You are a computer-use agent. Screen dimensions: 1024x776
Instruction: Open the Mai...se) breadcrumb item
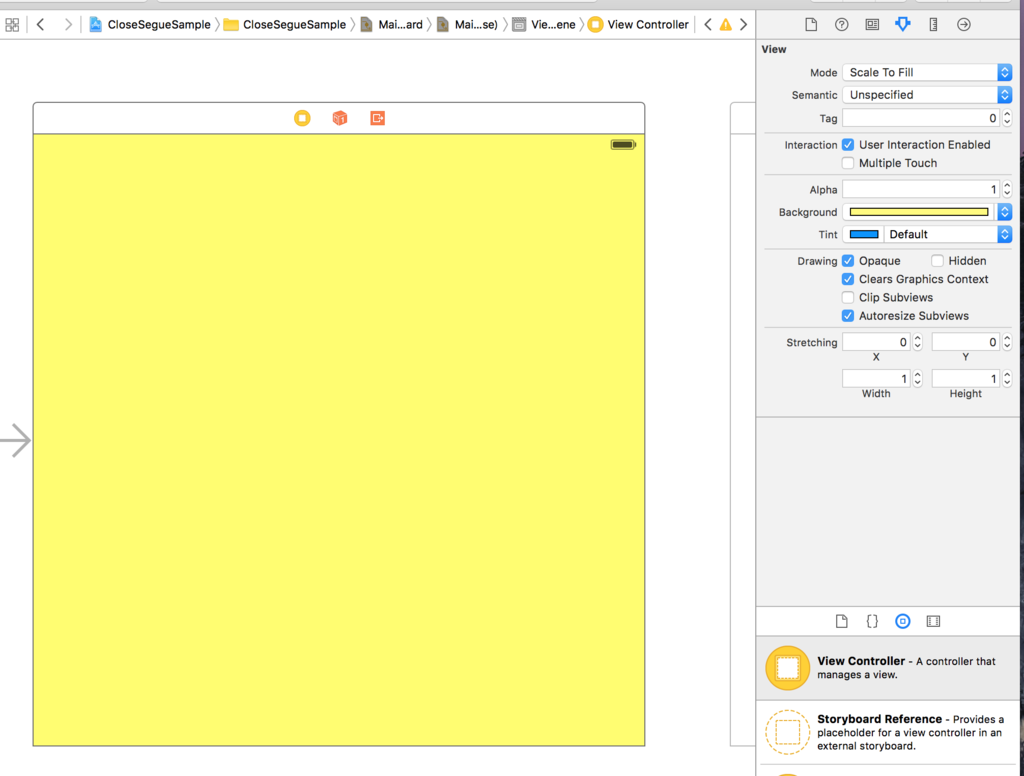pos(468,25)
